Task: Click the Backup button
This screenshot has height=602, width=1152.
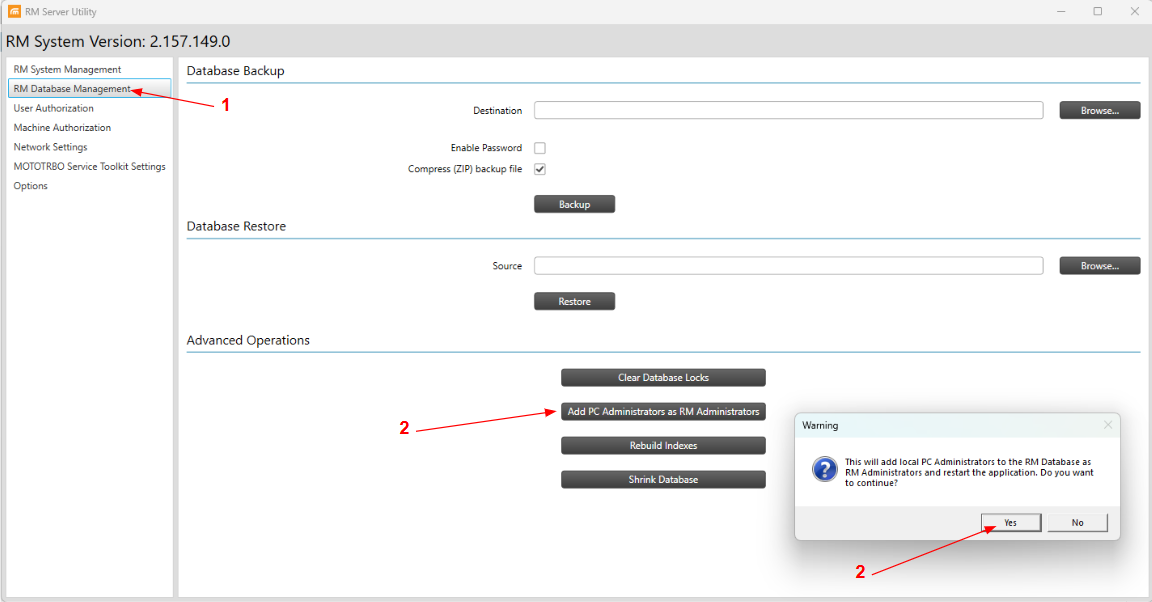Action: (575, 204)
